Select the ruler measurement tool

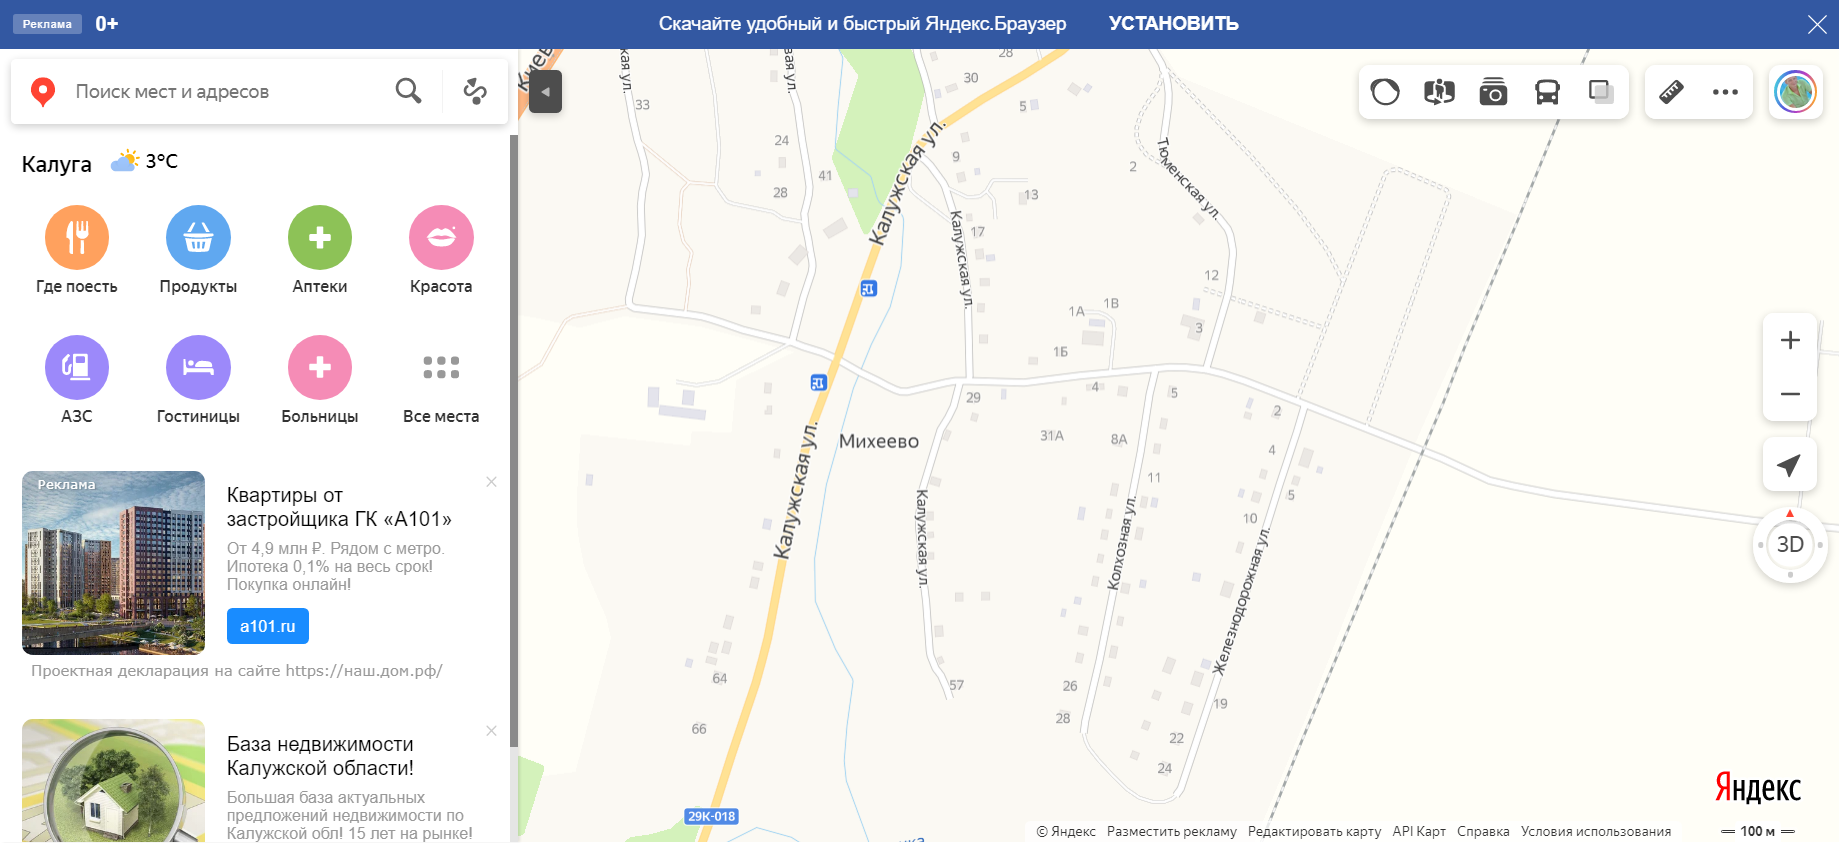point(1671,92)
